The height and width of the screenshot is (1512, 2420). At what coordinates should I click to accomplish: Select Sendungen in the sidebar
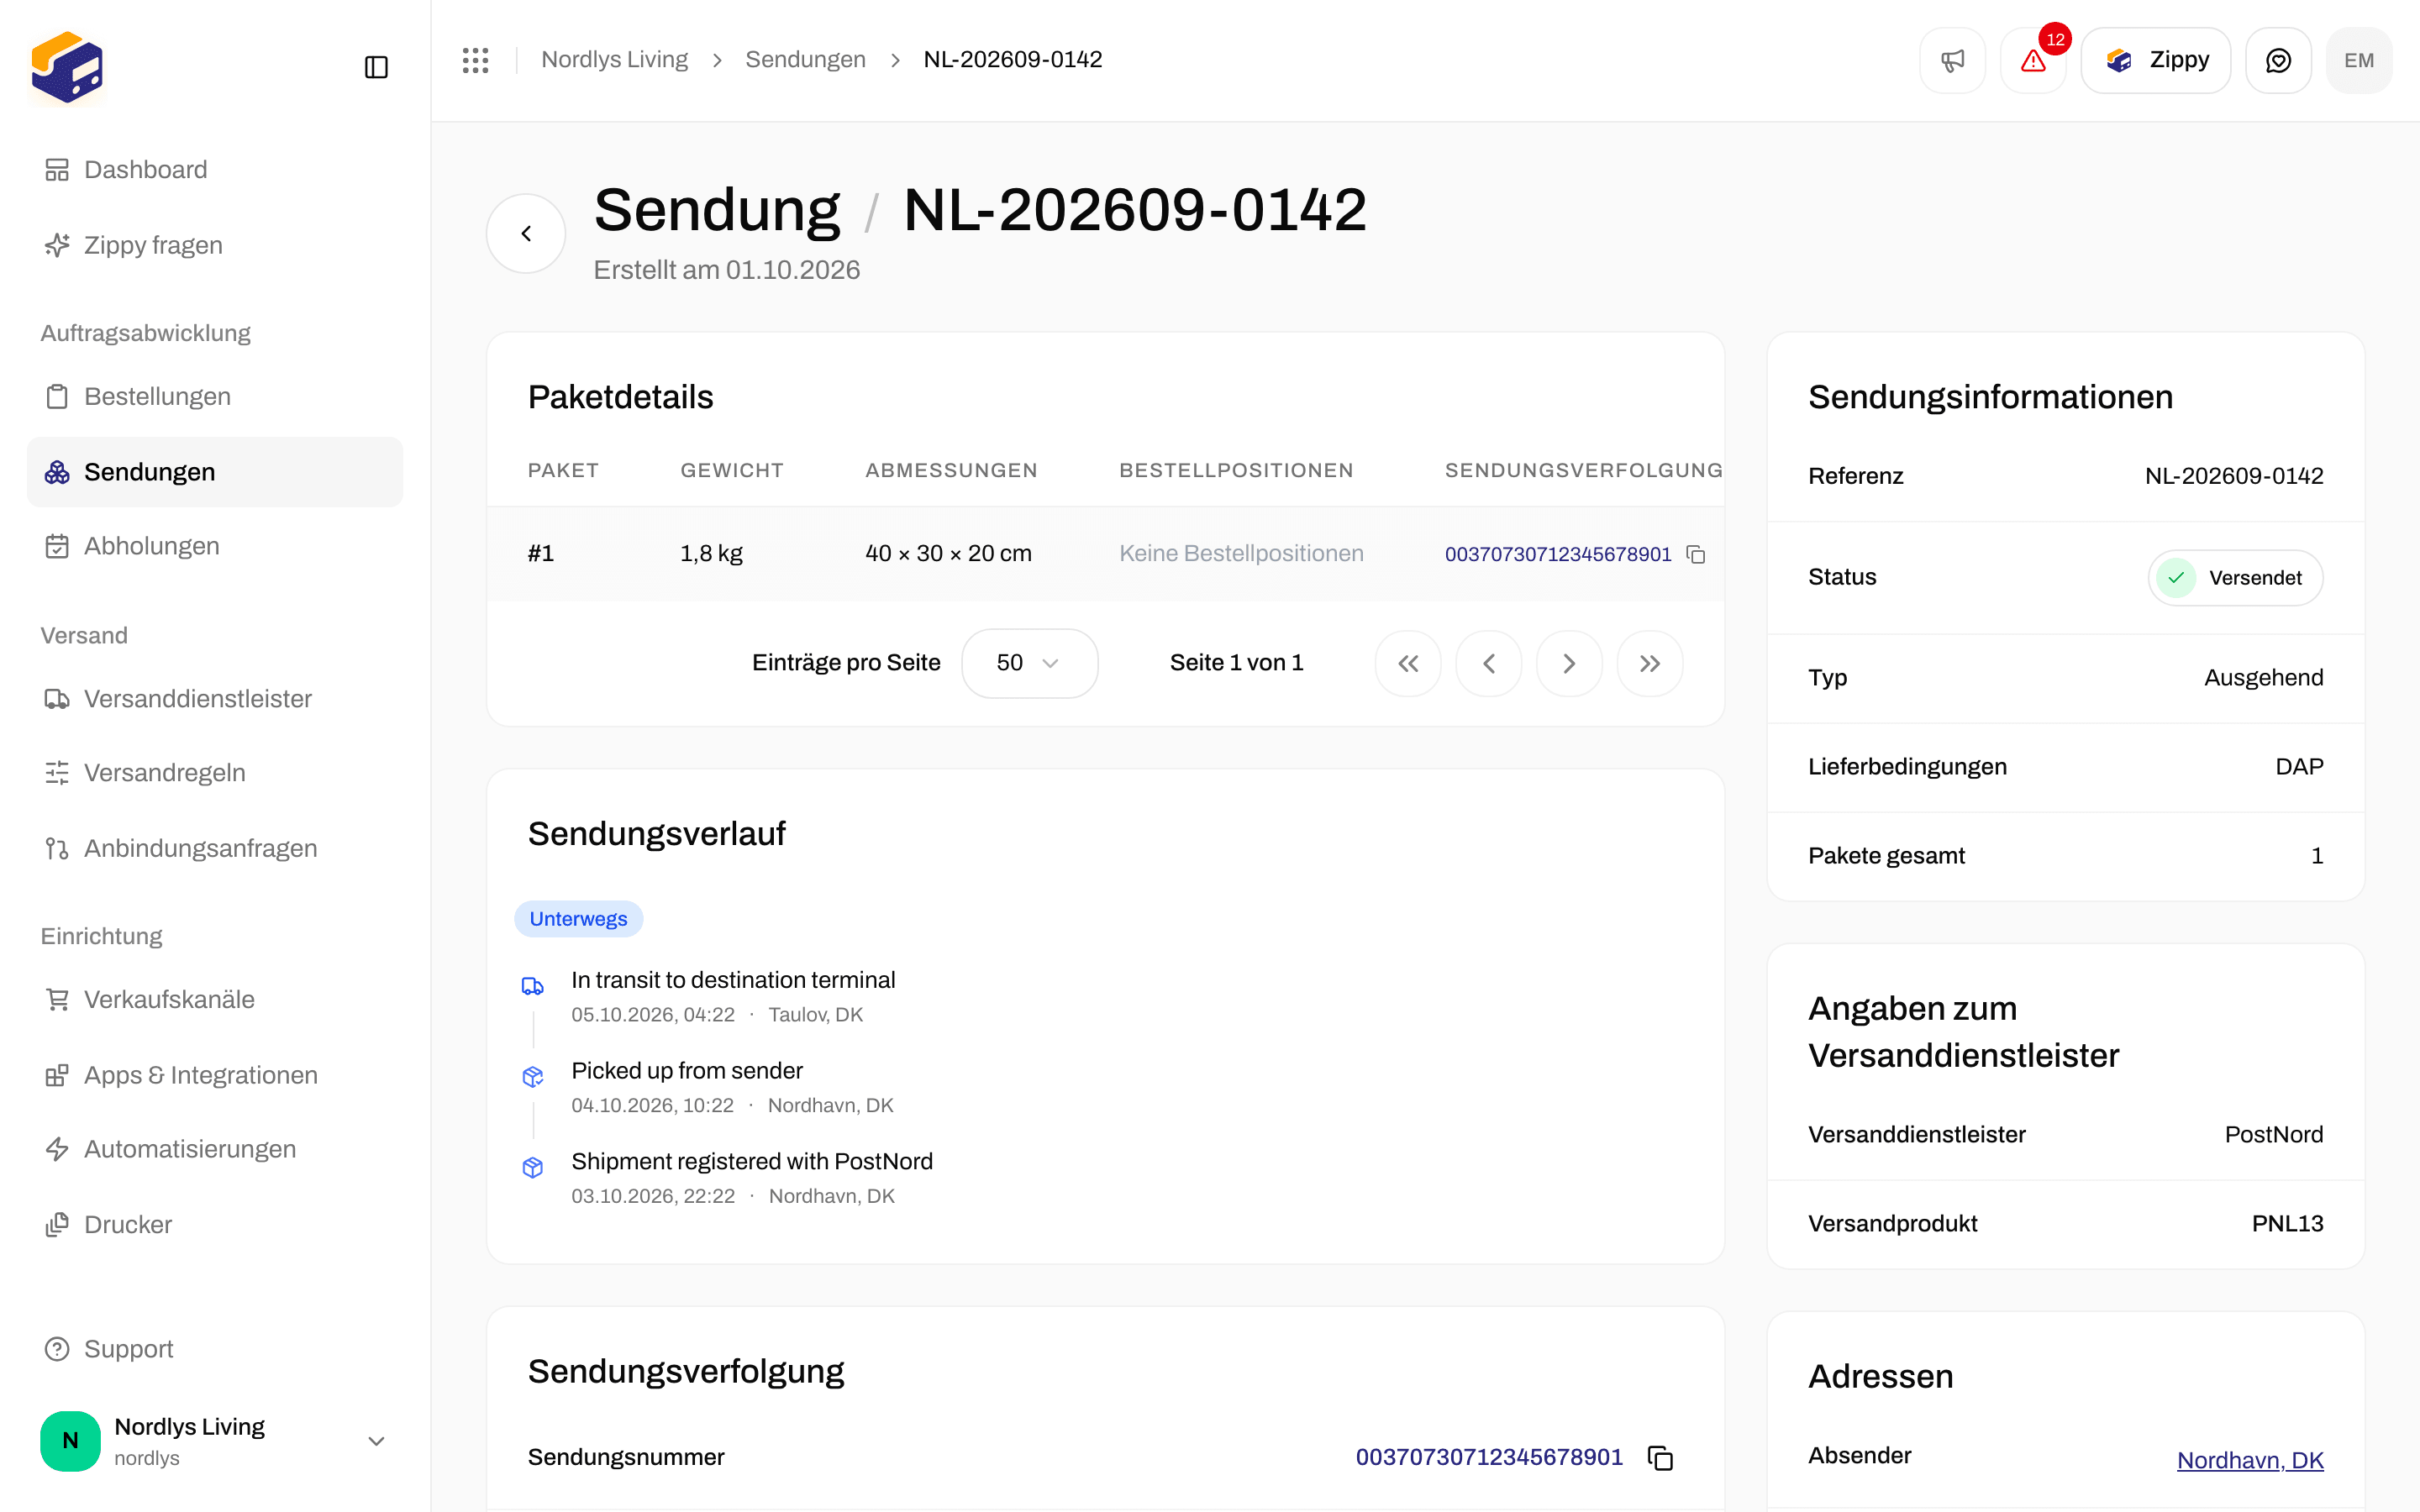pyautogui.click(x=215, y=472)
